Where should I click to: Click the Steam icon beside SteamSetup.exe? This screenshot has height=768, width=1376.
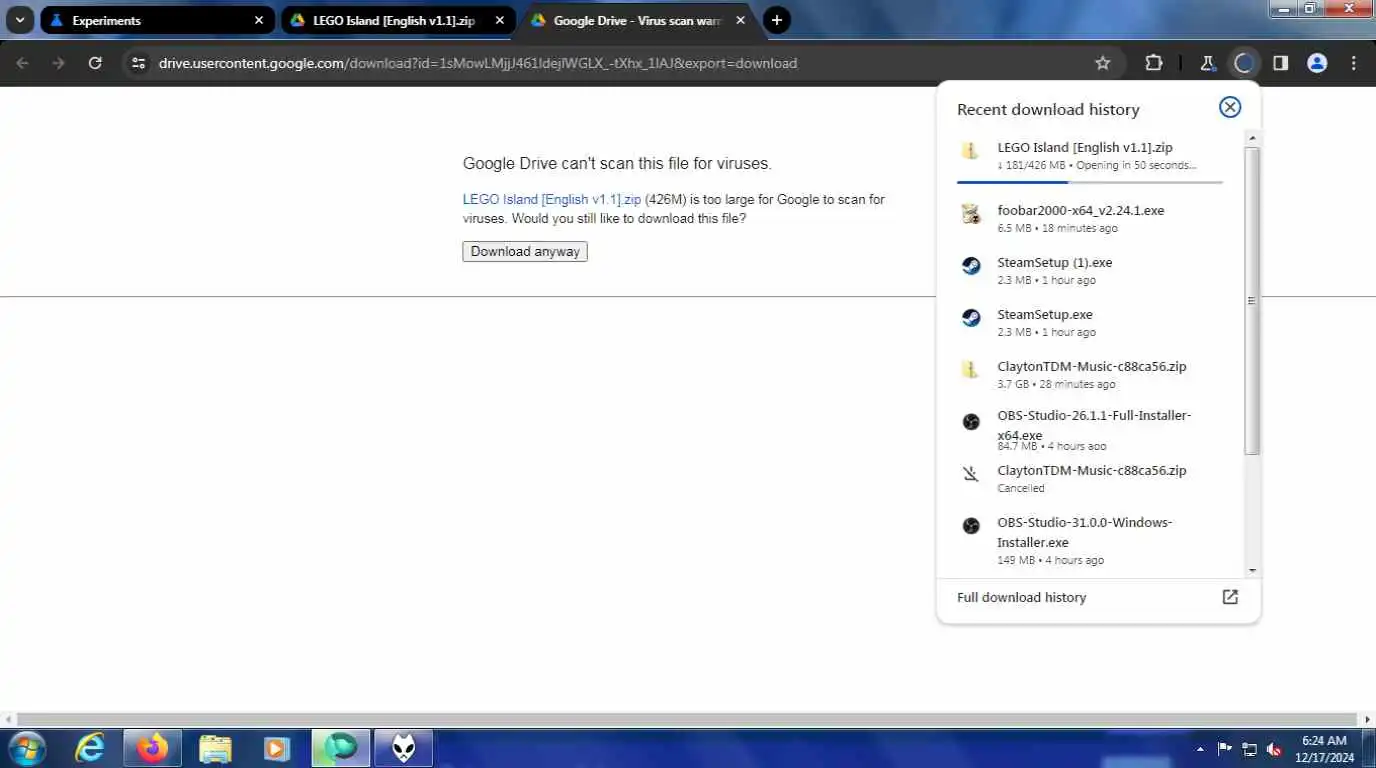(971, 318)
